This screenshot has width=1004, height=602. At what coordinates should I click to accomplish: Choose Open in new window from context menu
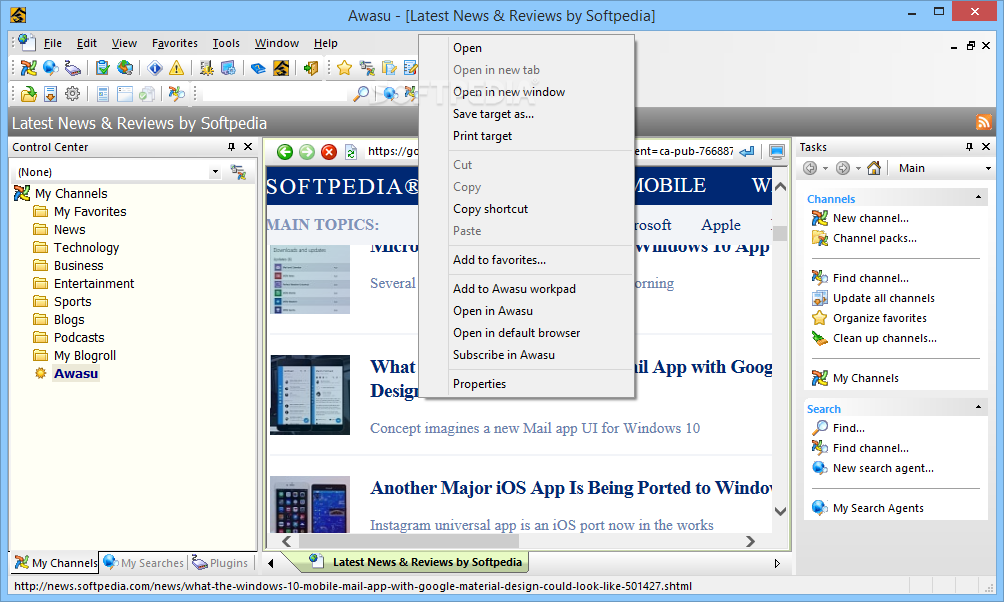coord(508,92)
